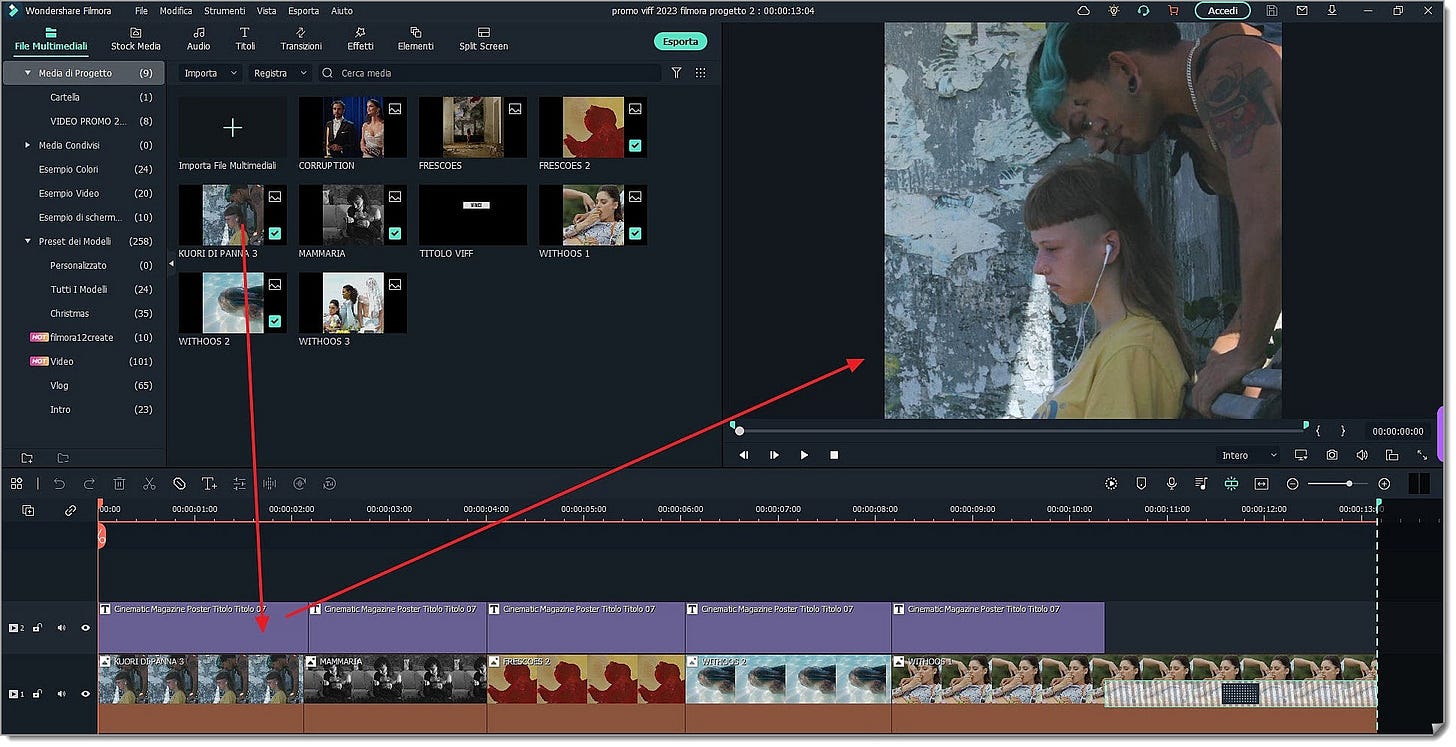
Task: Open the Audio tab
Action: (x=199, y=39)
